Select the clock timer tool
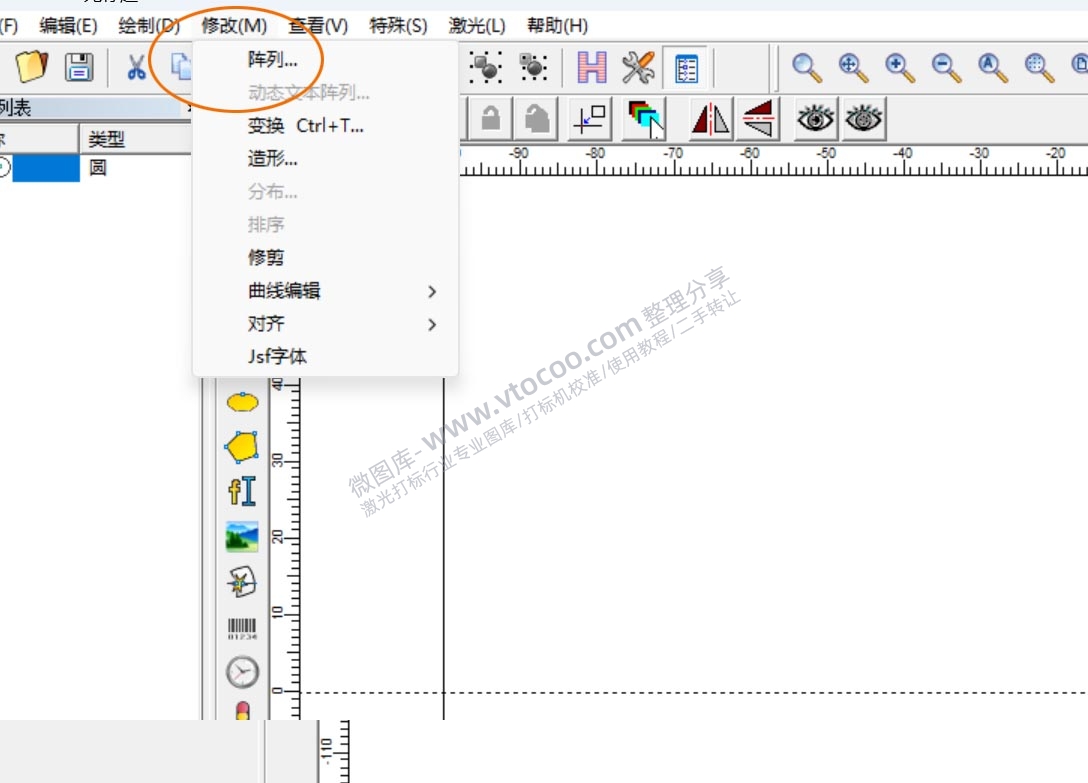This screenshot has width=1088, height=783. [x=242, y=672]
